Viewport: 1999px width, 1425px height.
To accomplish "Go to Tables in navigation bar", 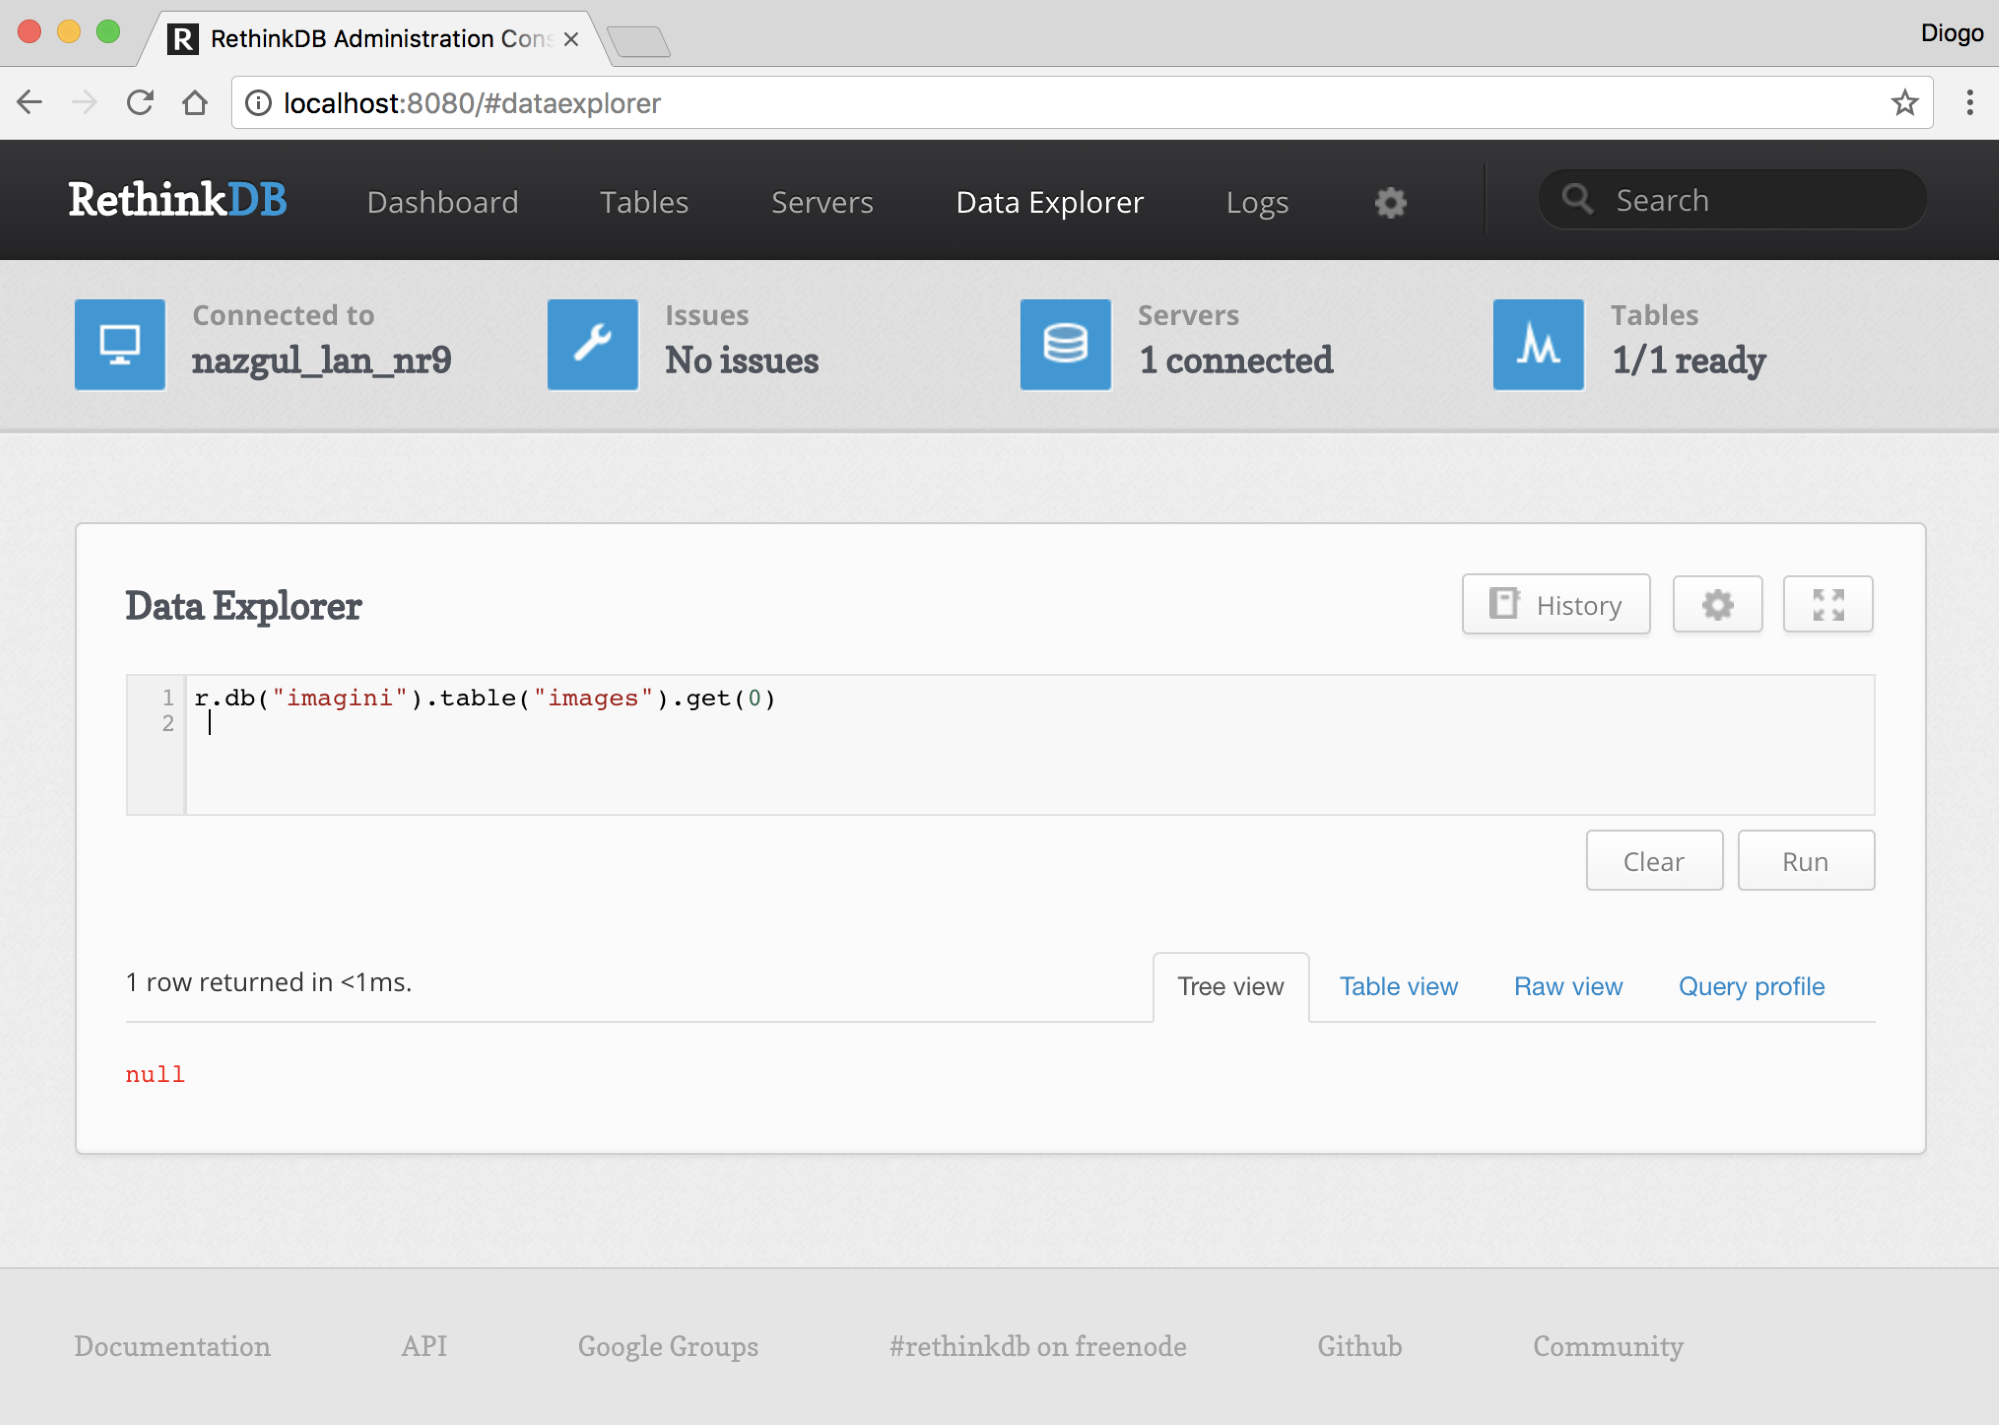I will point(644,203).
